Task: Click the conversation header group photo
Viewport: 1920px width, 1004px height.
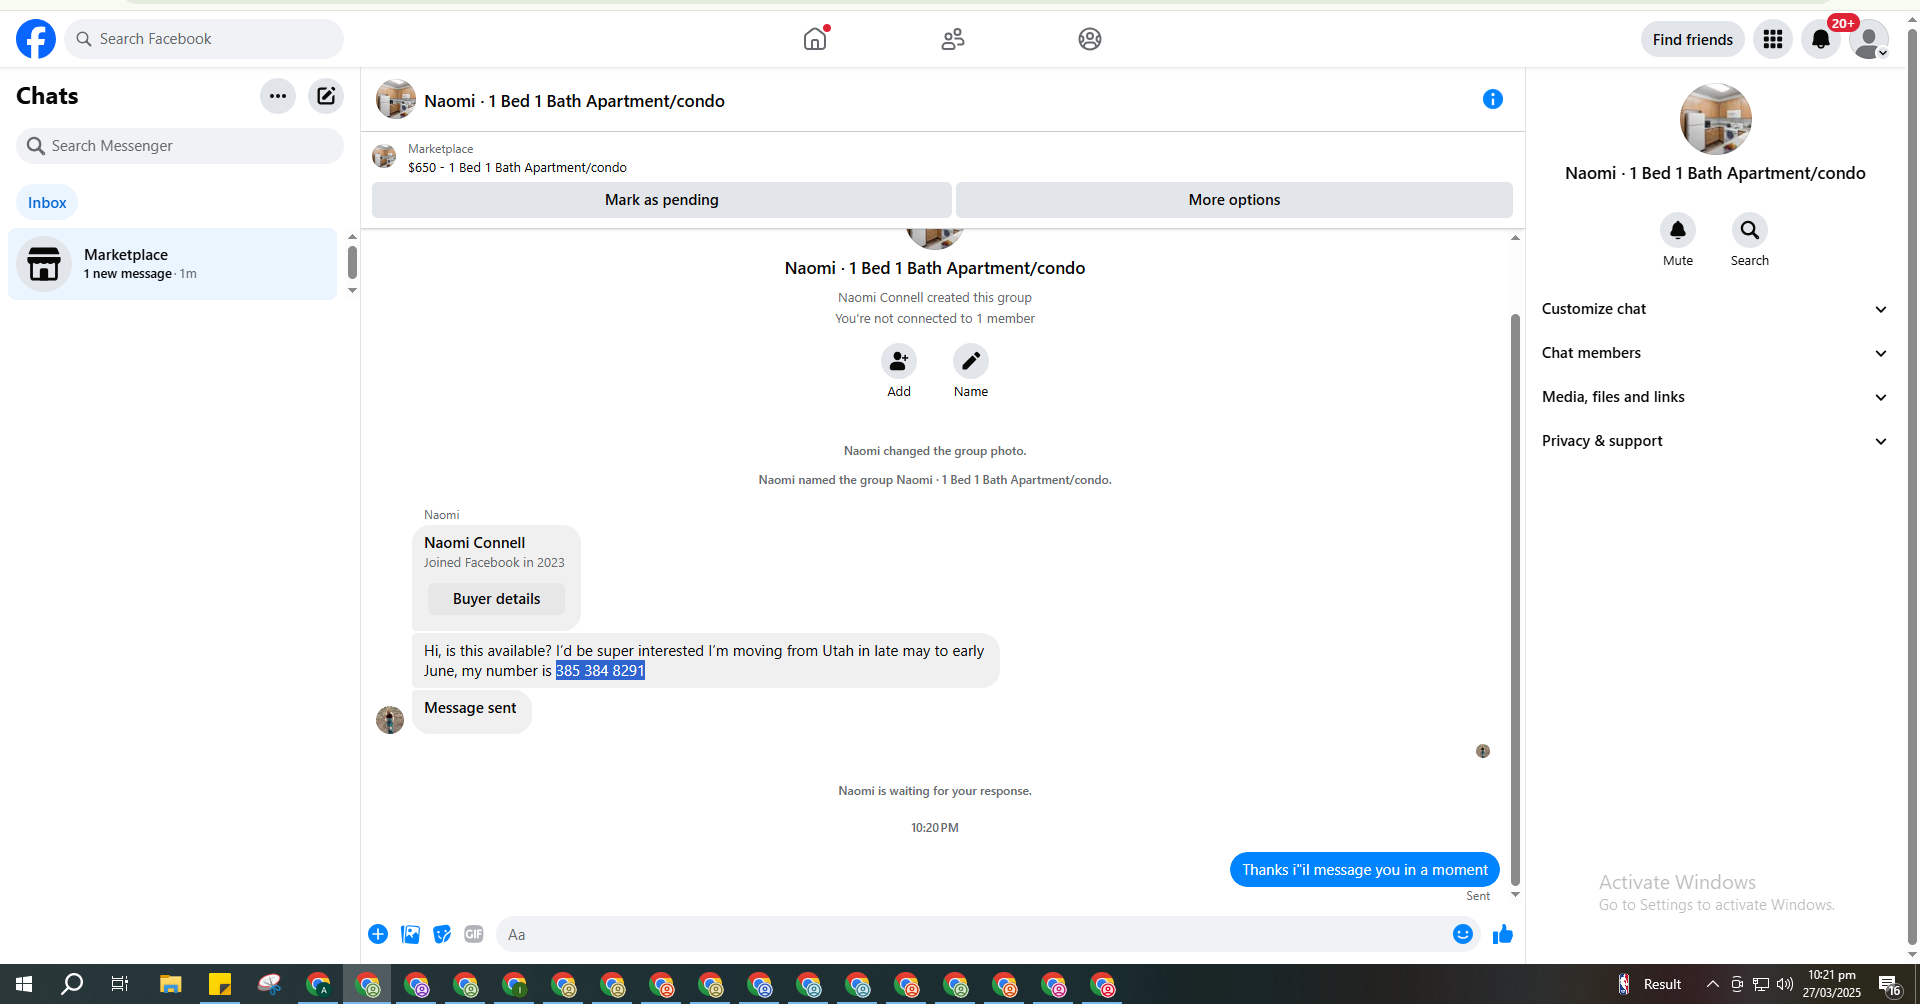Action: pos(396,100)
